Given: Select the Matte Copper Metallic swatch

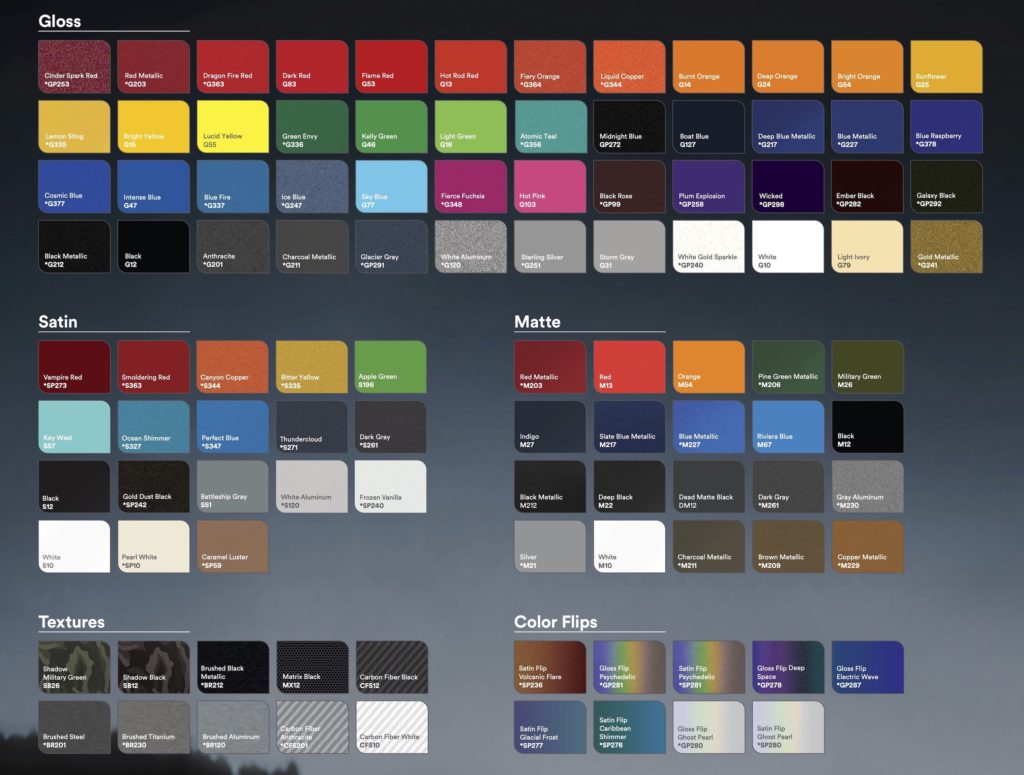Looking at the screenshot, I should tap(867, 547).
